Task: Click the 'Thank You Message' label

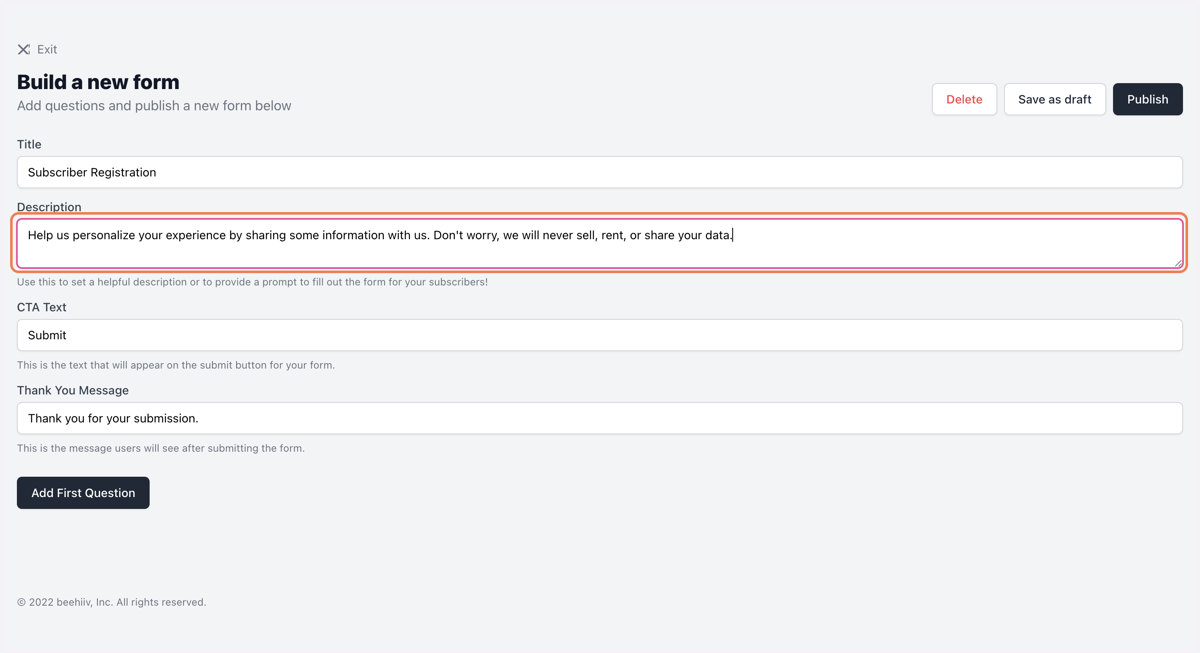Action: (x=73, y=390)
